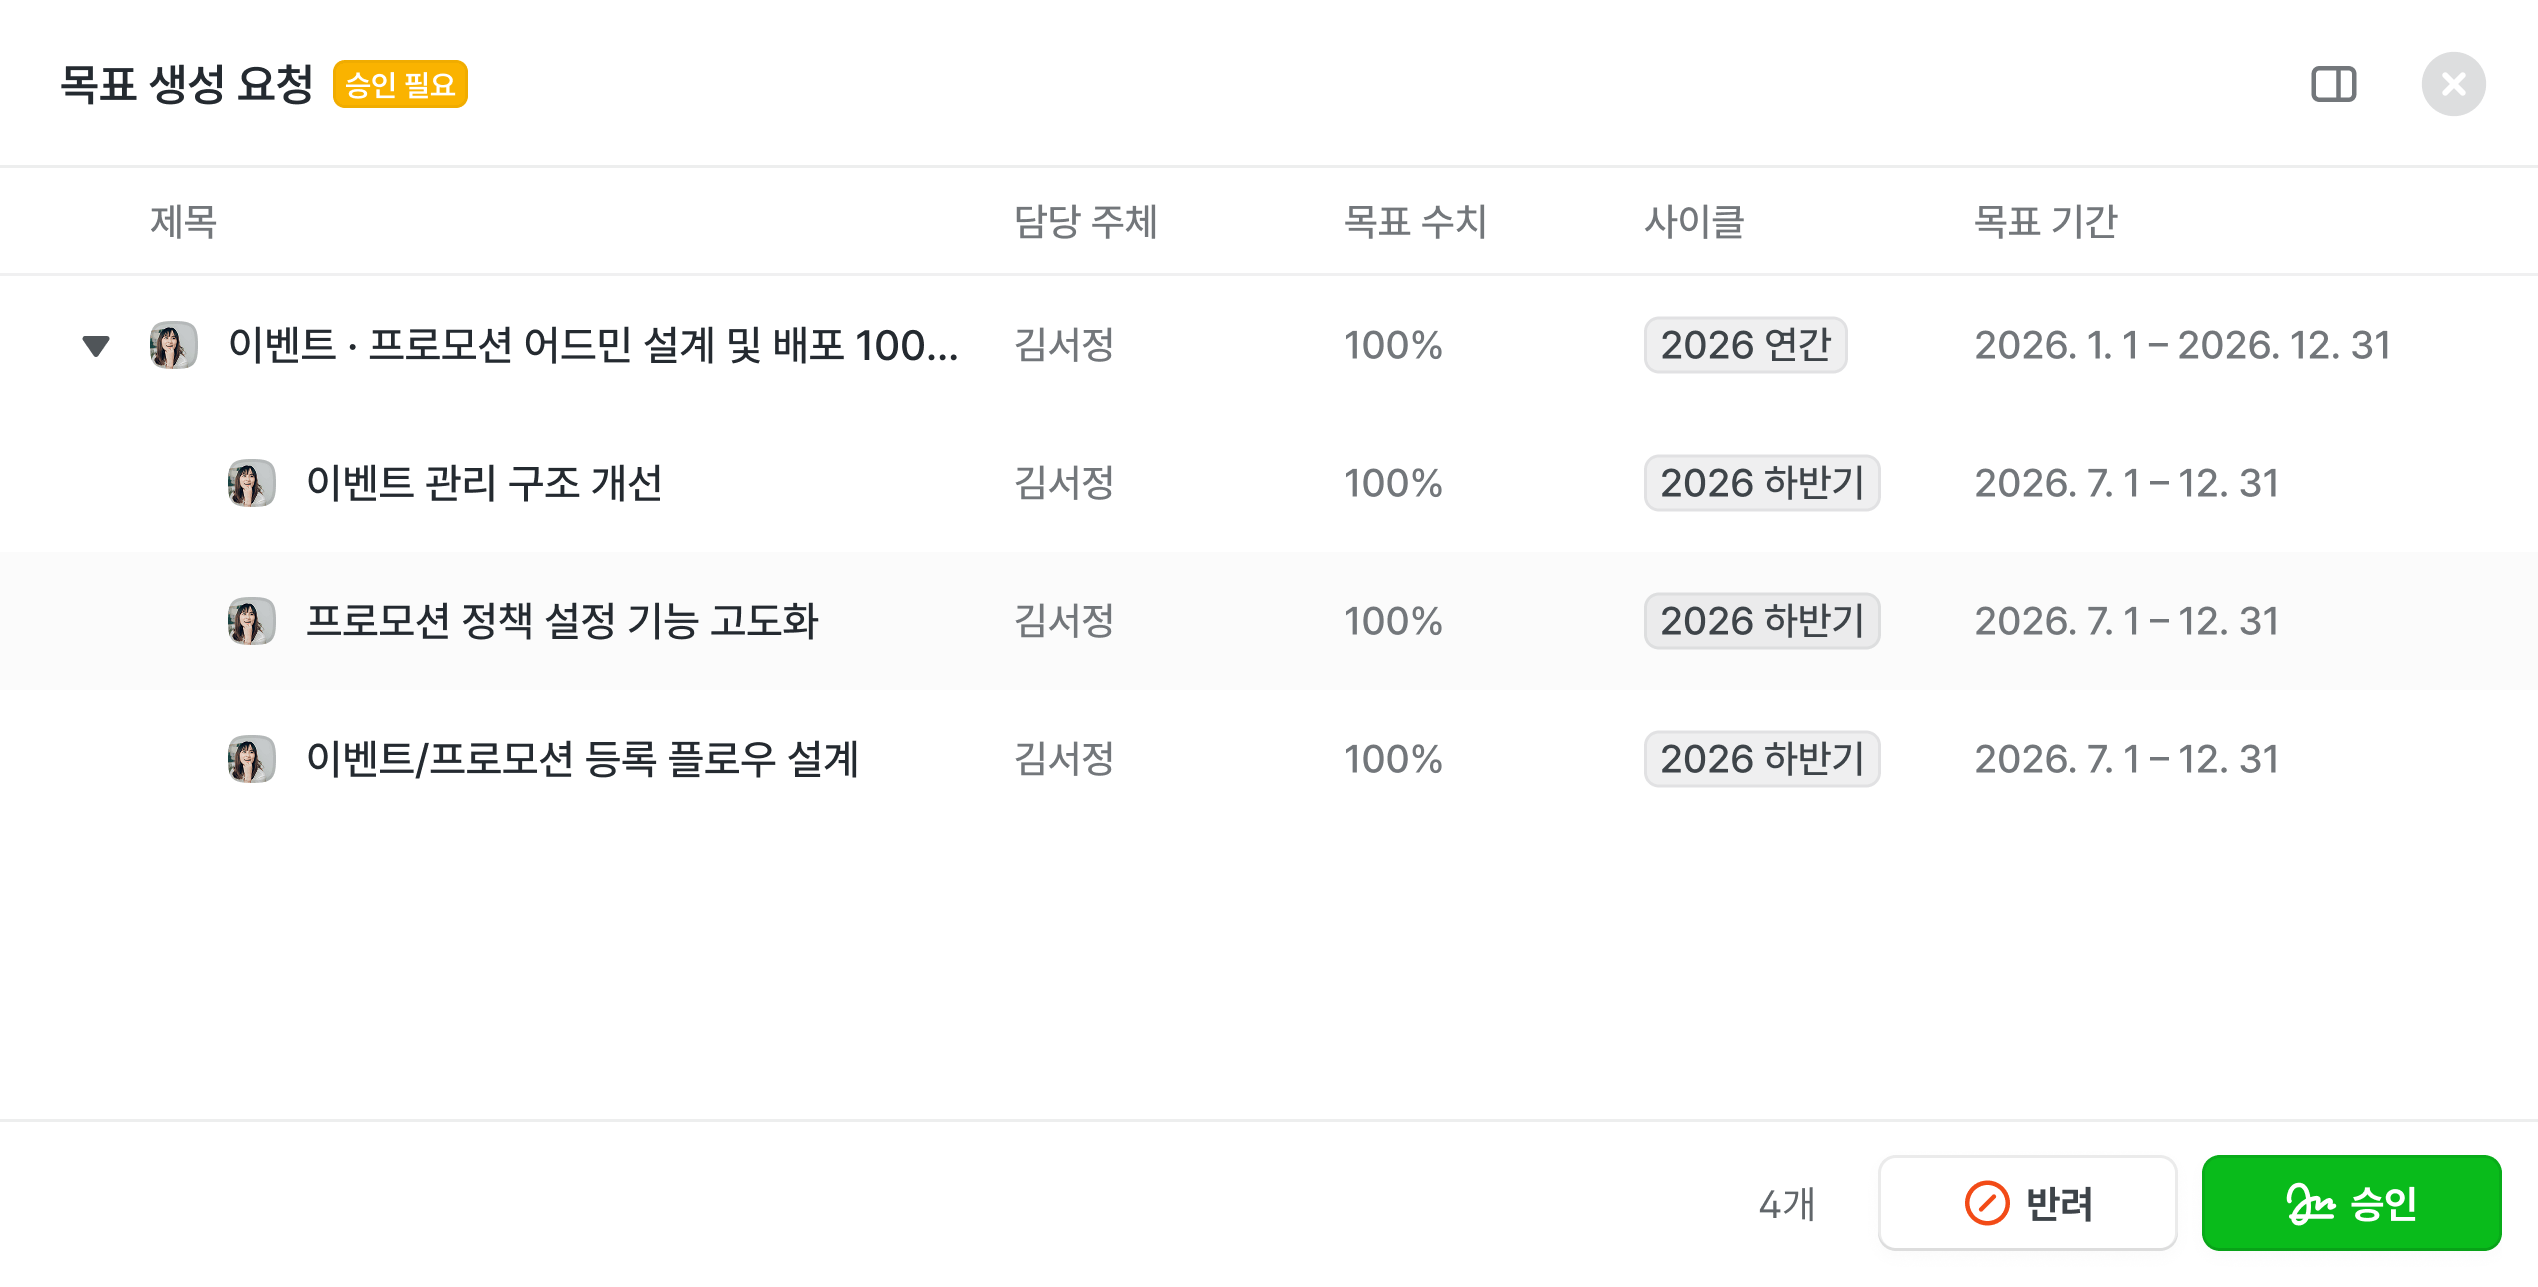This screenshot has height=1287, width=2538.
Task: Click the 담당 주체 column header
Action: tap(1085, 221)
